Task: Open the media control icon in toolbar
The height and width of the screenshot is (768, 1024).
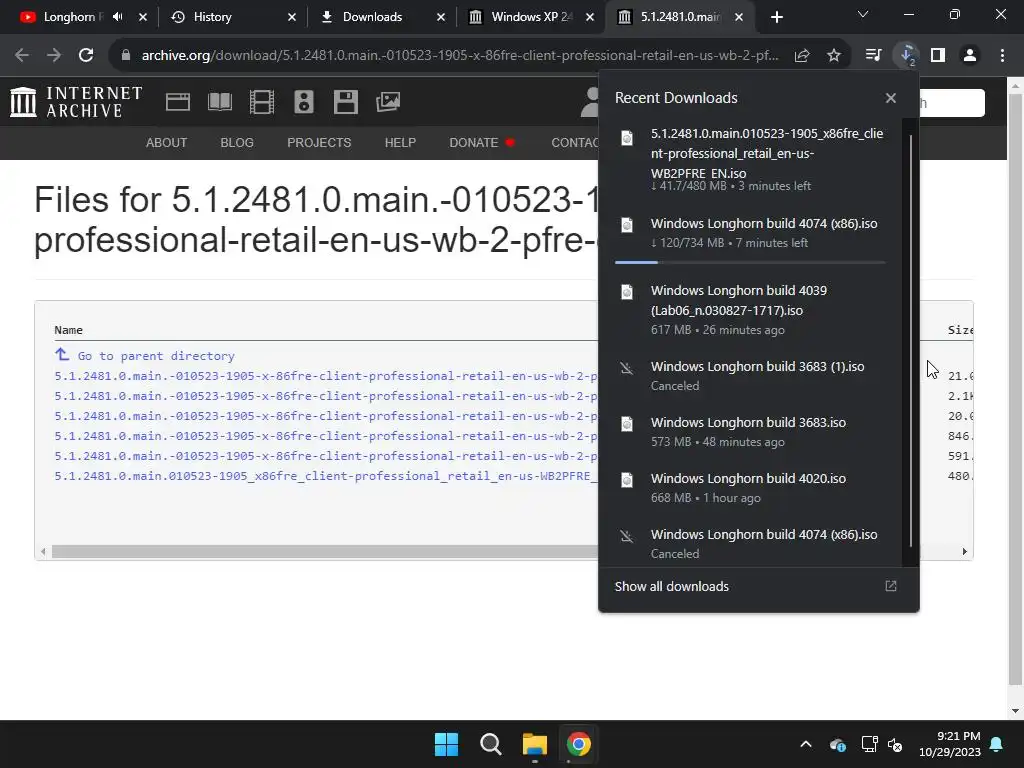Action: pos(874,56)
